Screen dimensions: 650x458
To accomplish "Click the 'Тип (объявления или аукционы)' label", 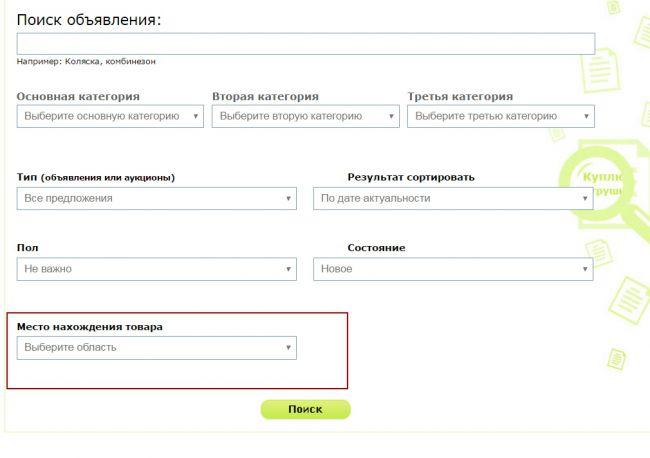I will [96, 177].
